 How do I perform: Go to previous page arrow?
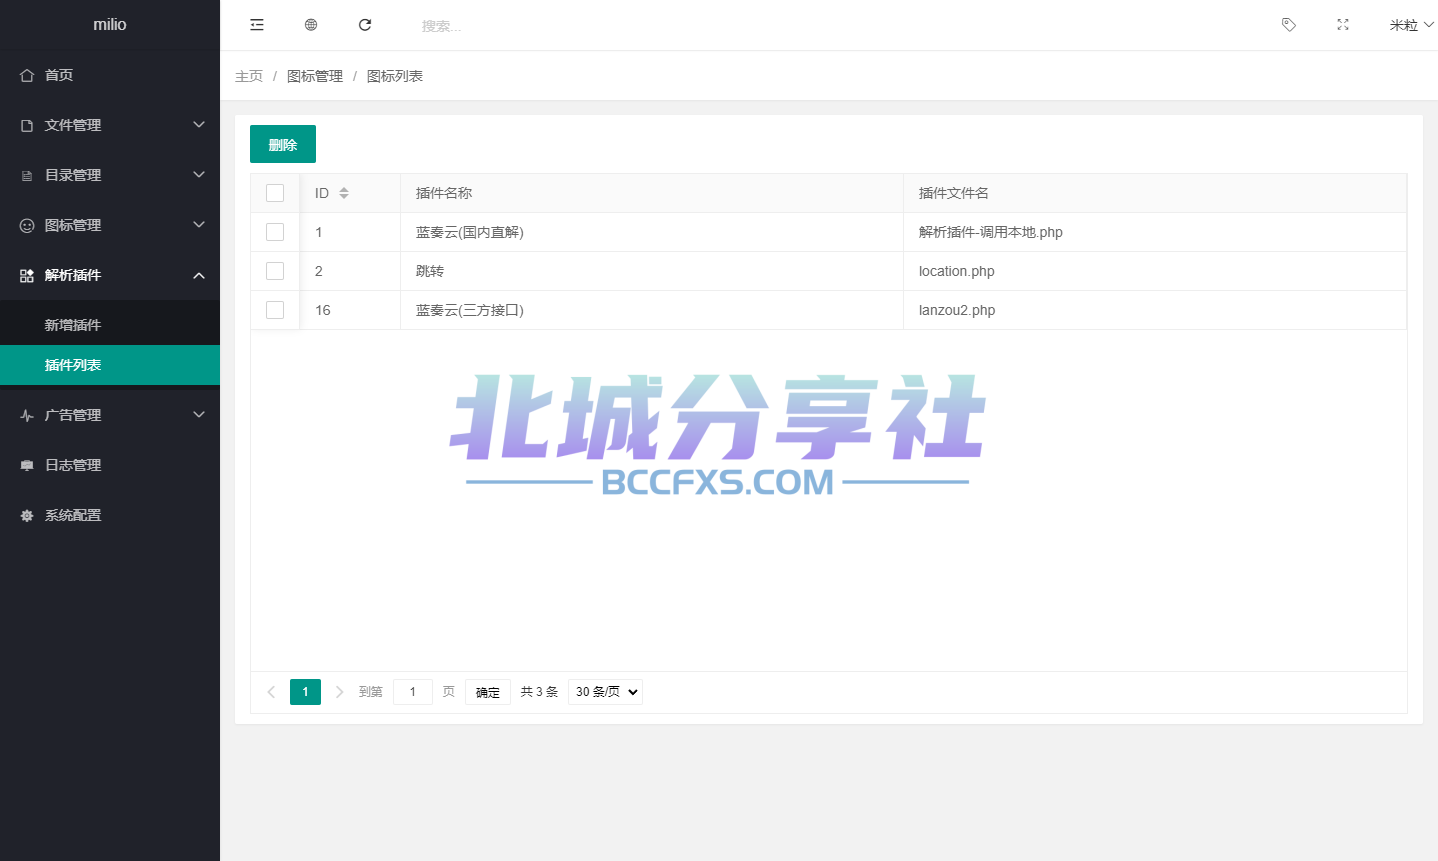click(x=271, y=692)
